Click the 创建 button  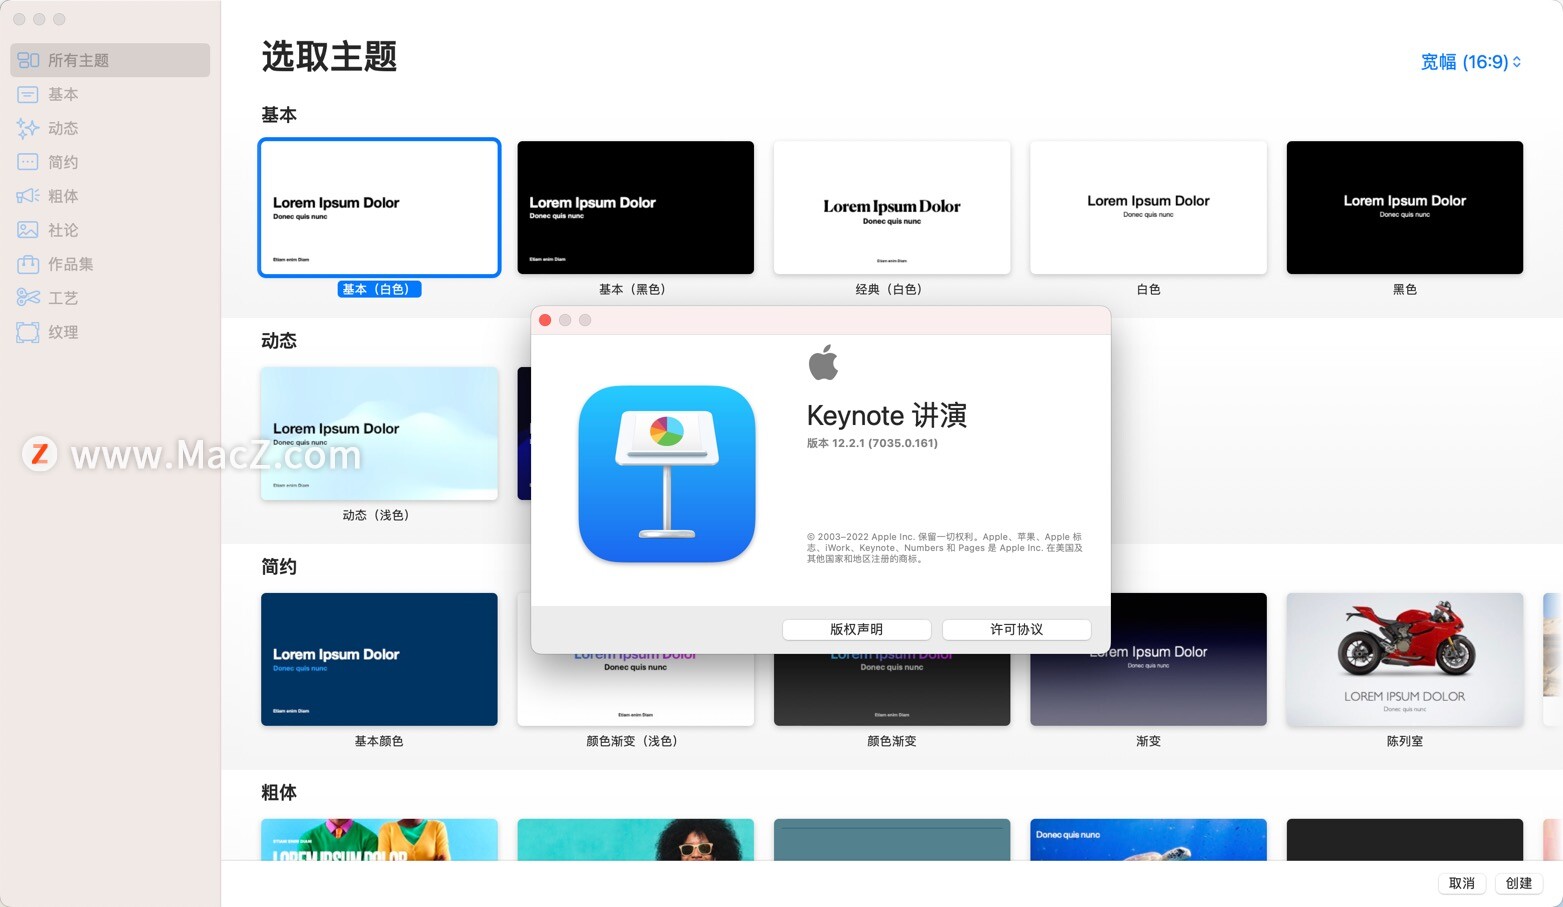pos(1518,883)
